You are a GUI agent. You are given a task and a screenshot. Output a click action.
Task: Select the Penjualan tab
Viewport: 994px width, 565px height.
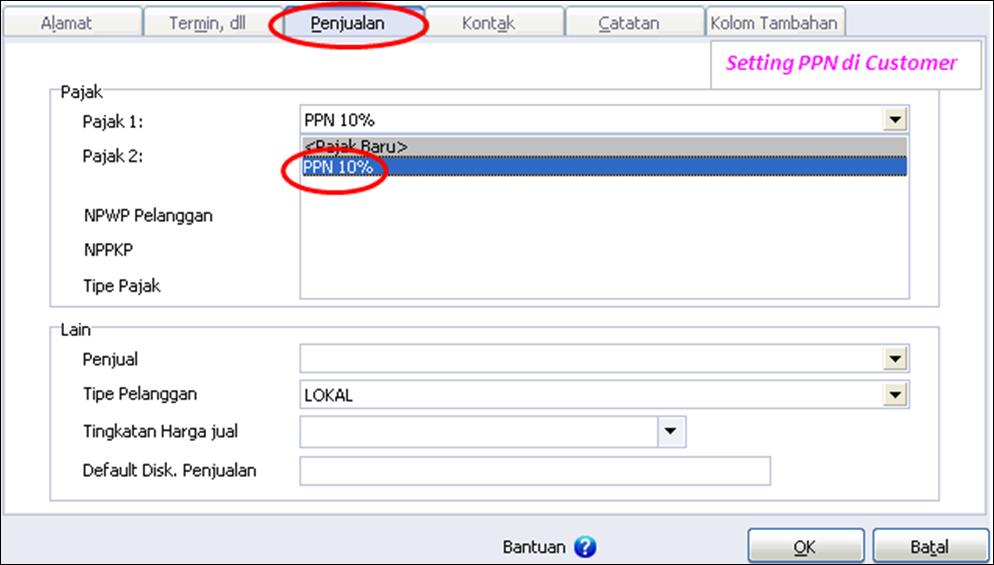353,23
